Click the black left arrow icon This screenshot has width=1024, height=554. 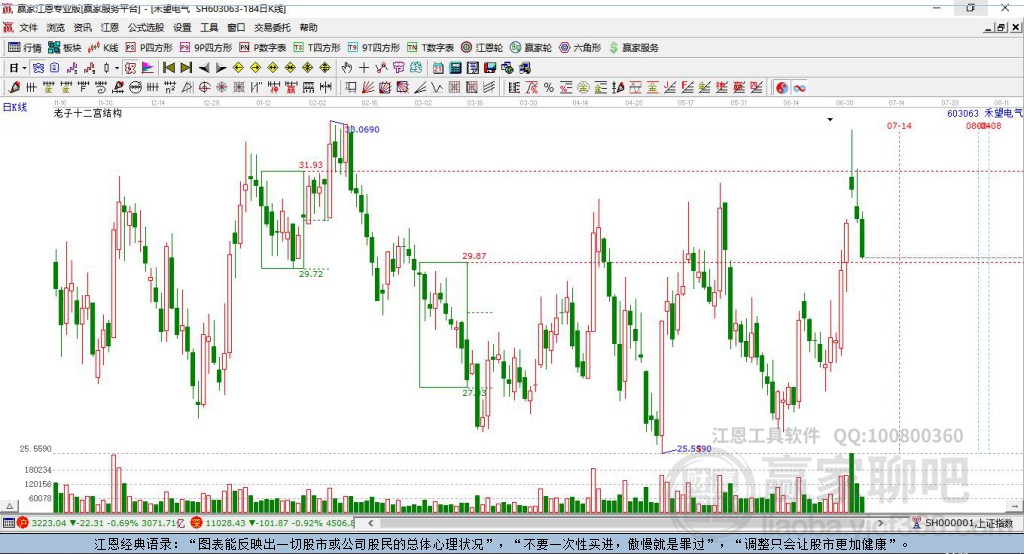[204, 68]
